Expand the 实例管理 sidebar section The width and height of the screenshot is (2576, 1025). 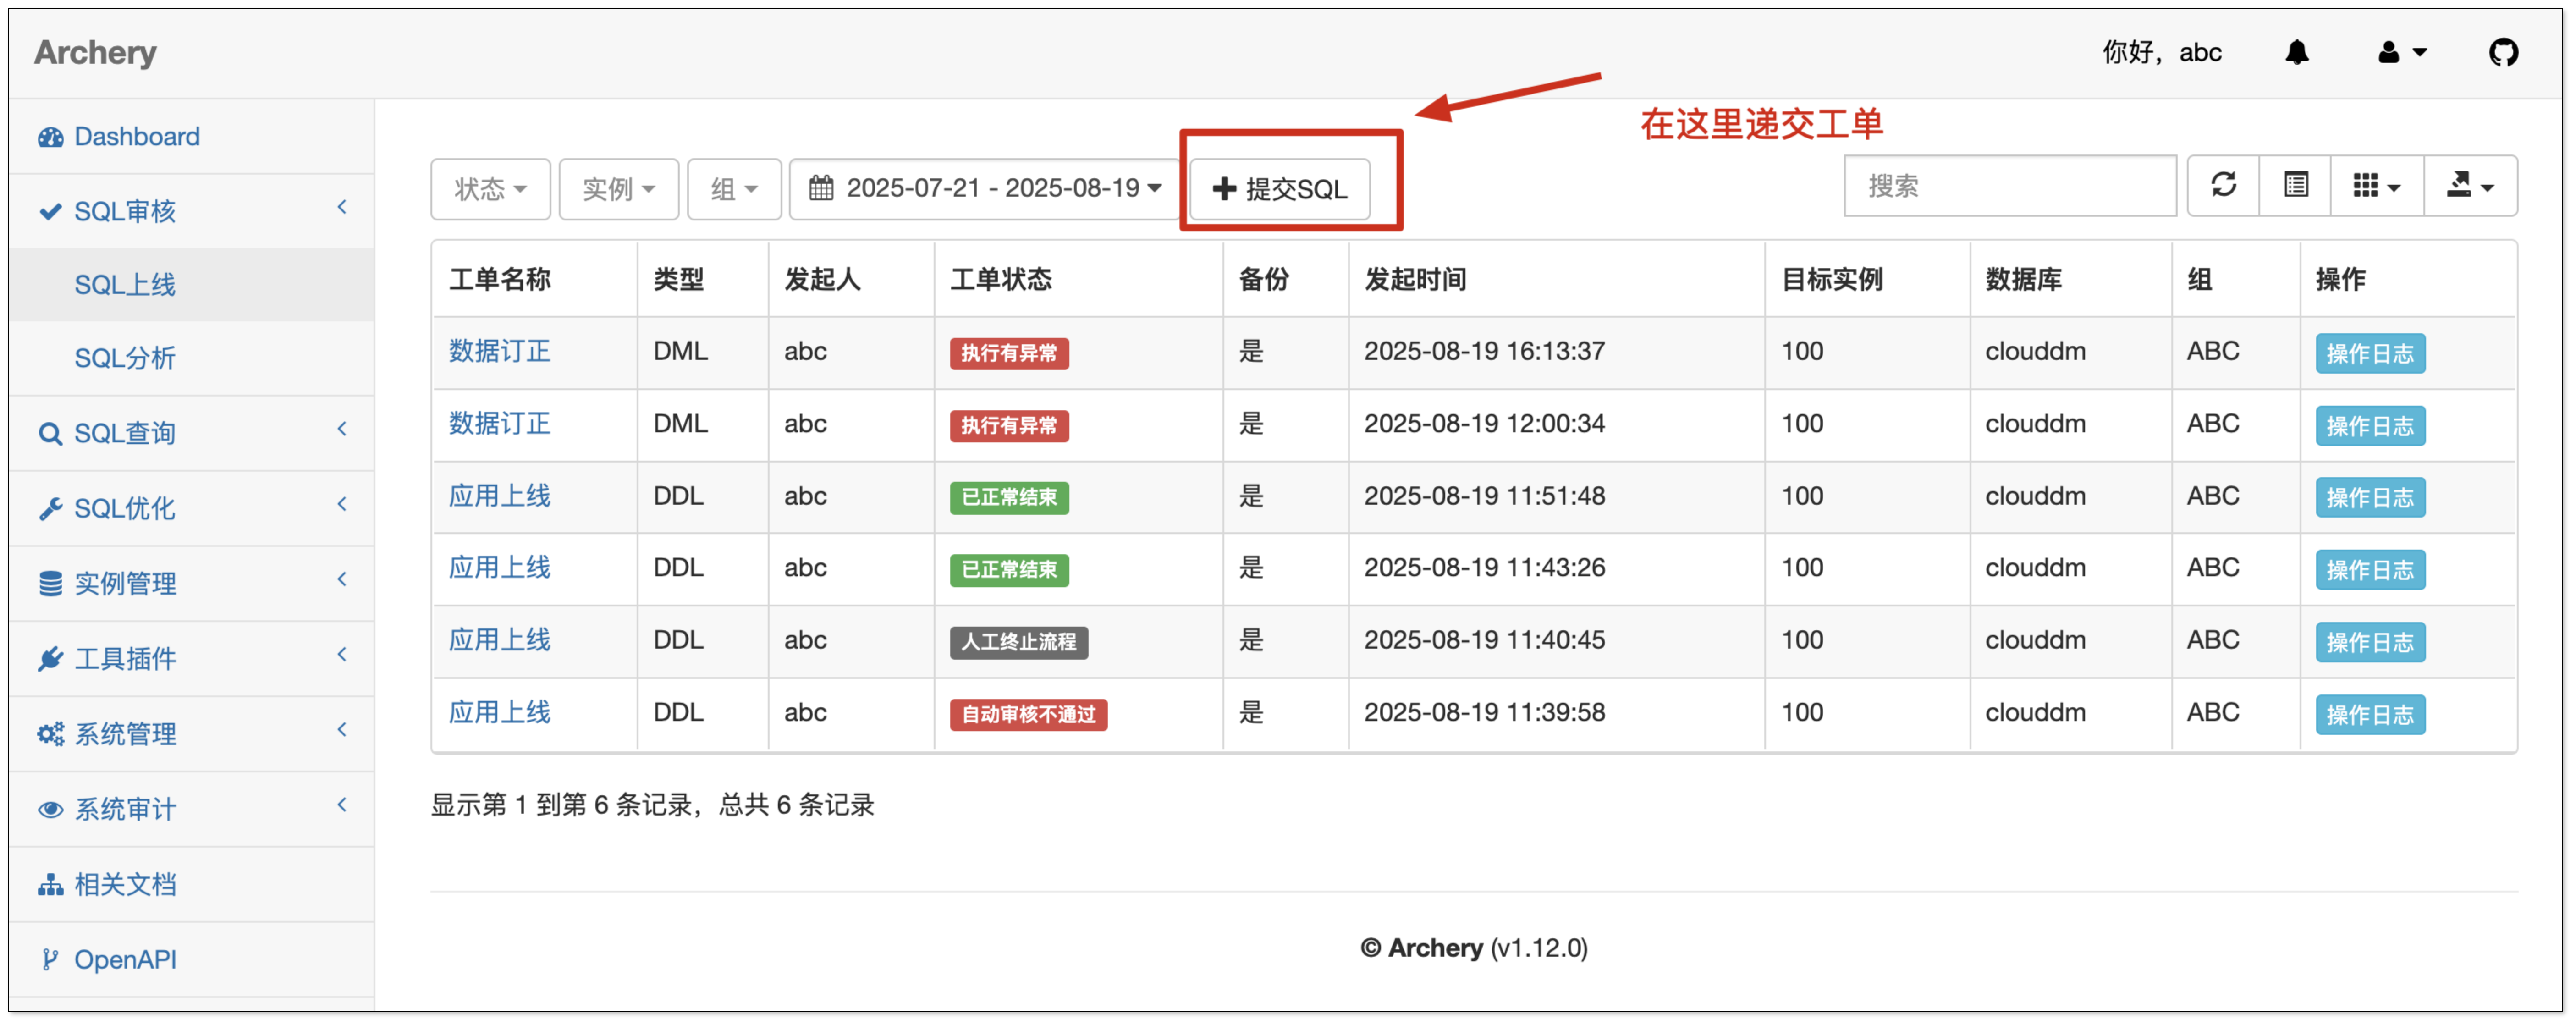(x=125, y=583)
